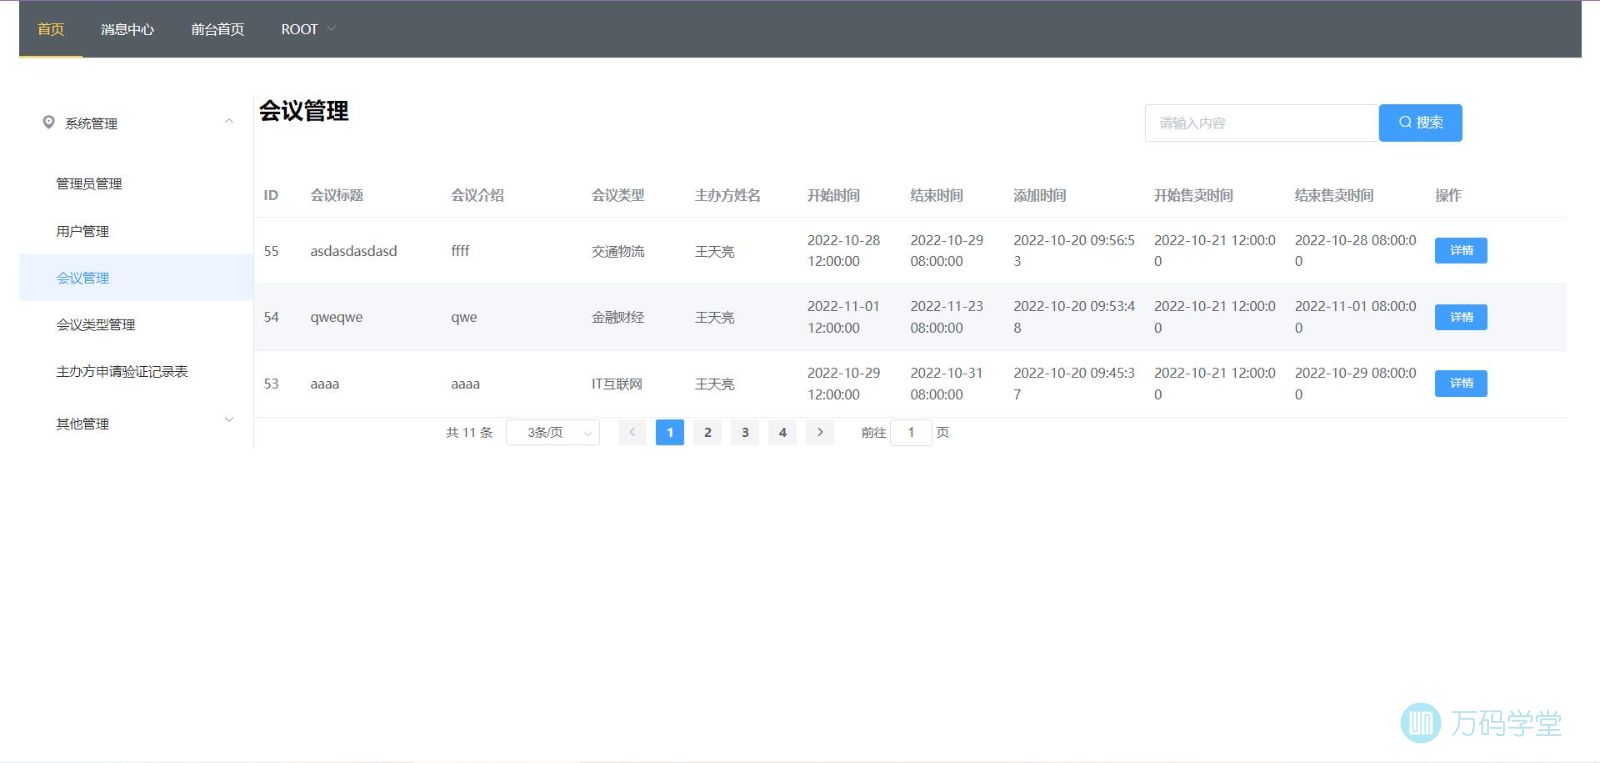Go to page 3

coord(745,432)
